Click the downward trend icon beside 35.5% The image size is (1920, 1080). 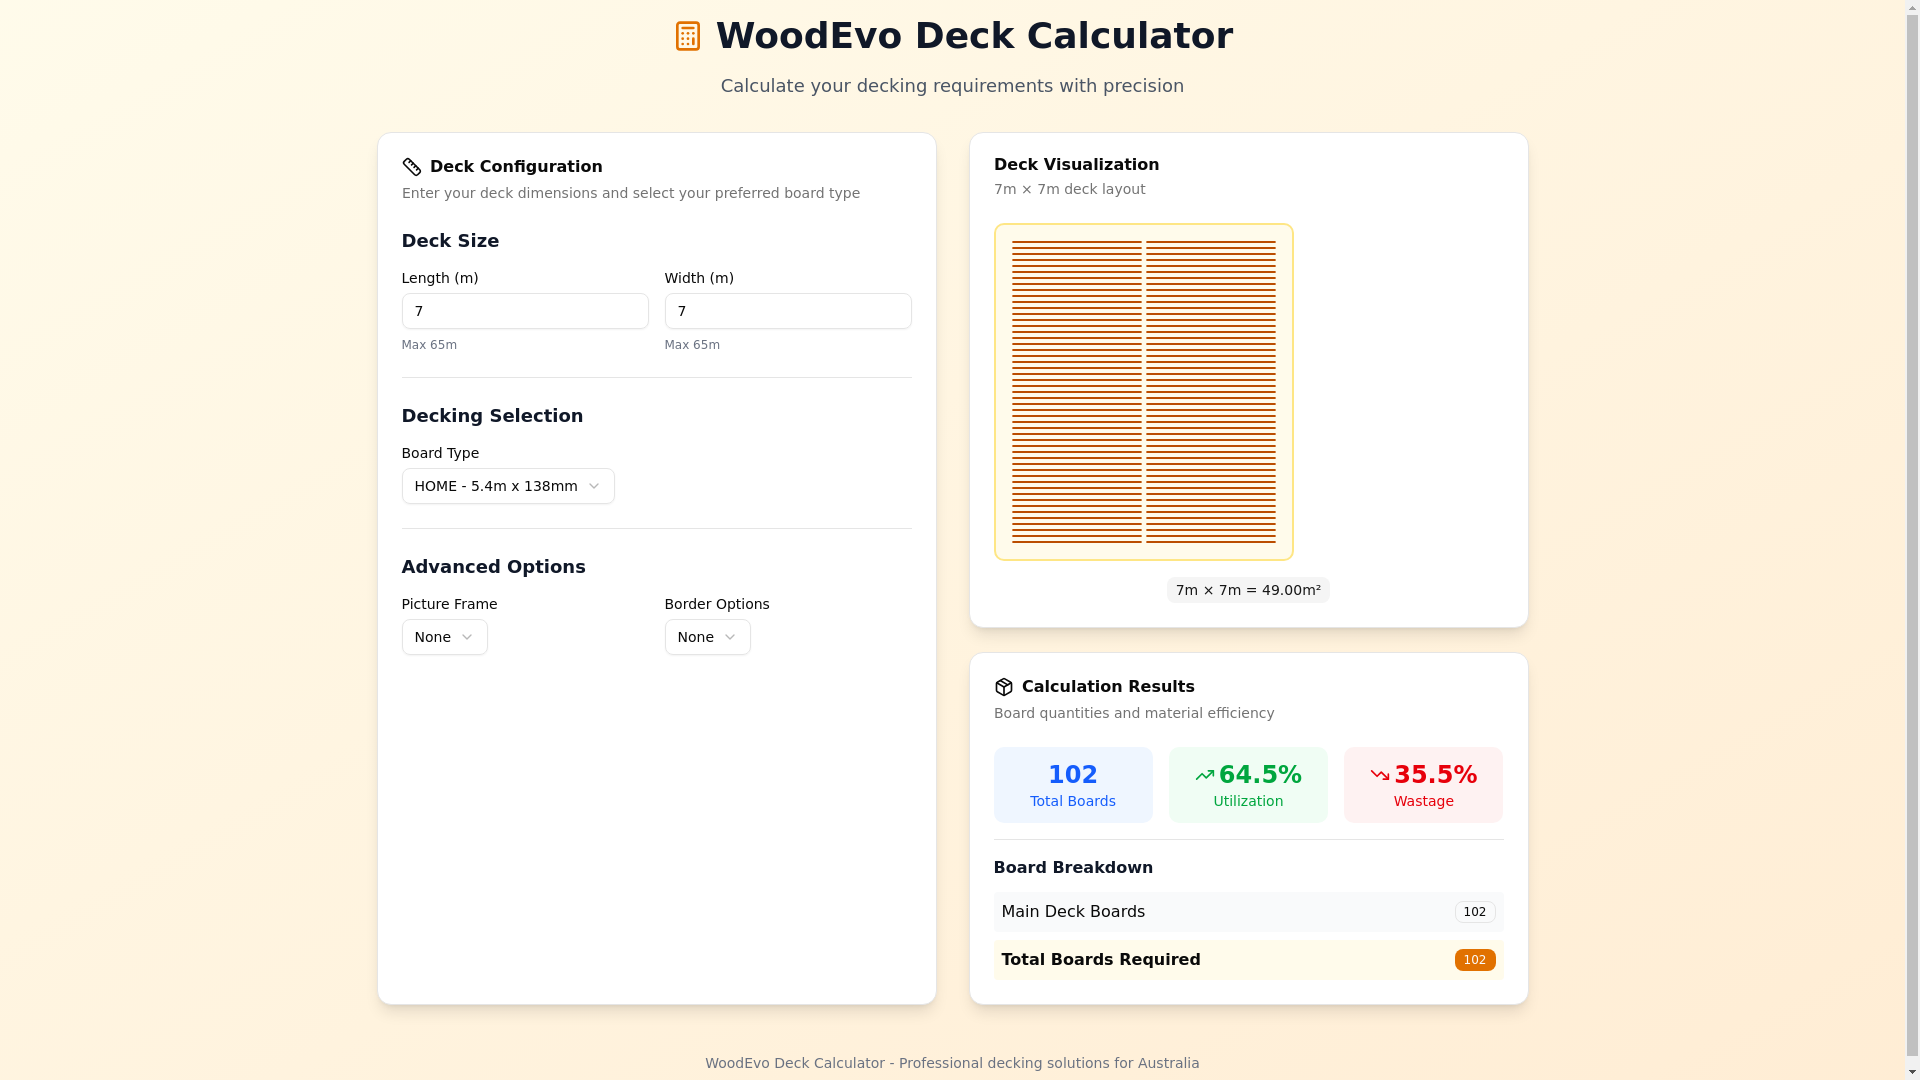(1380, 775)
